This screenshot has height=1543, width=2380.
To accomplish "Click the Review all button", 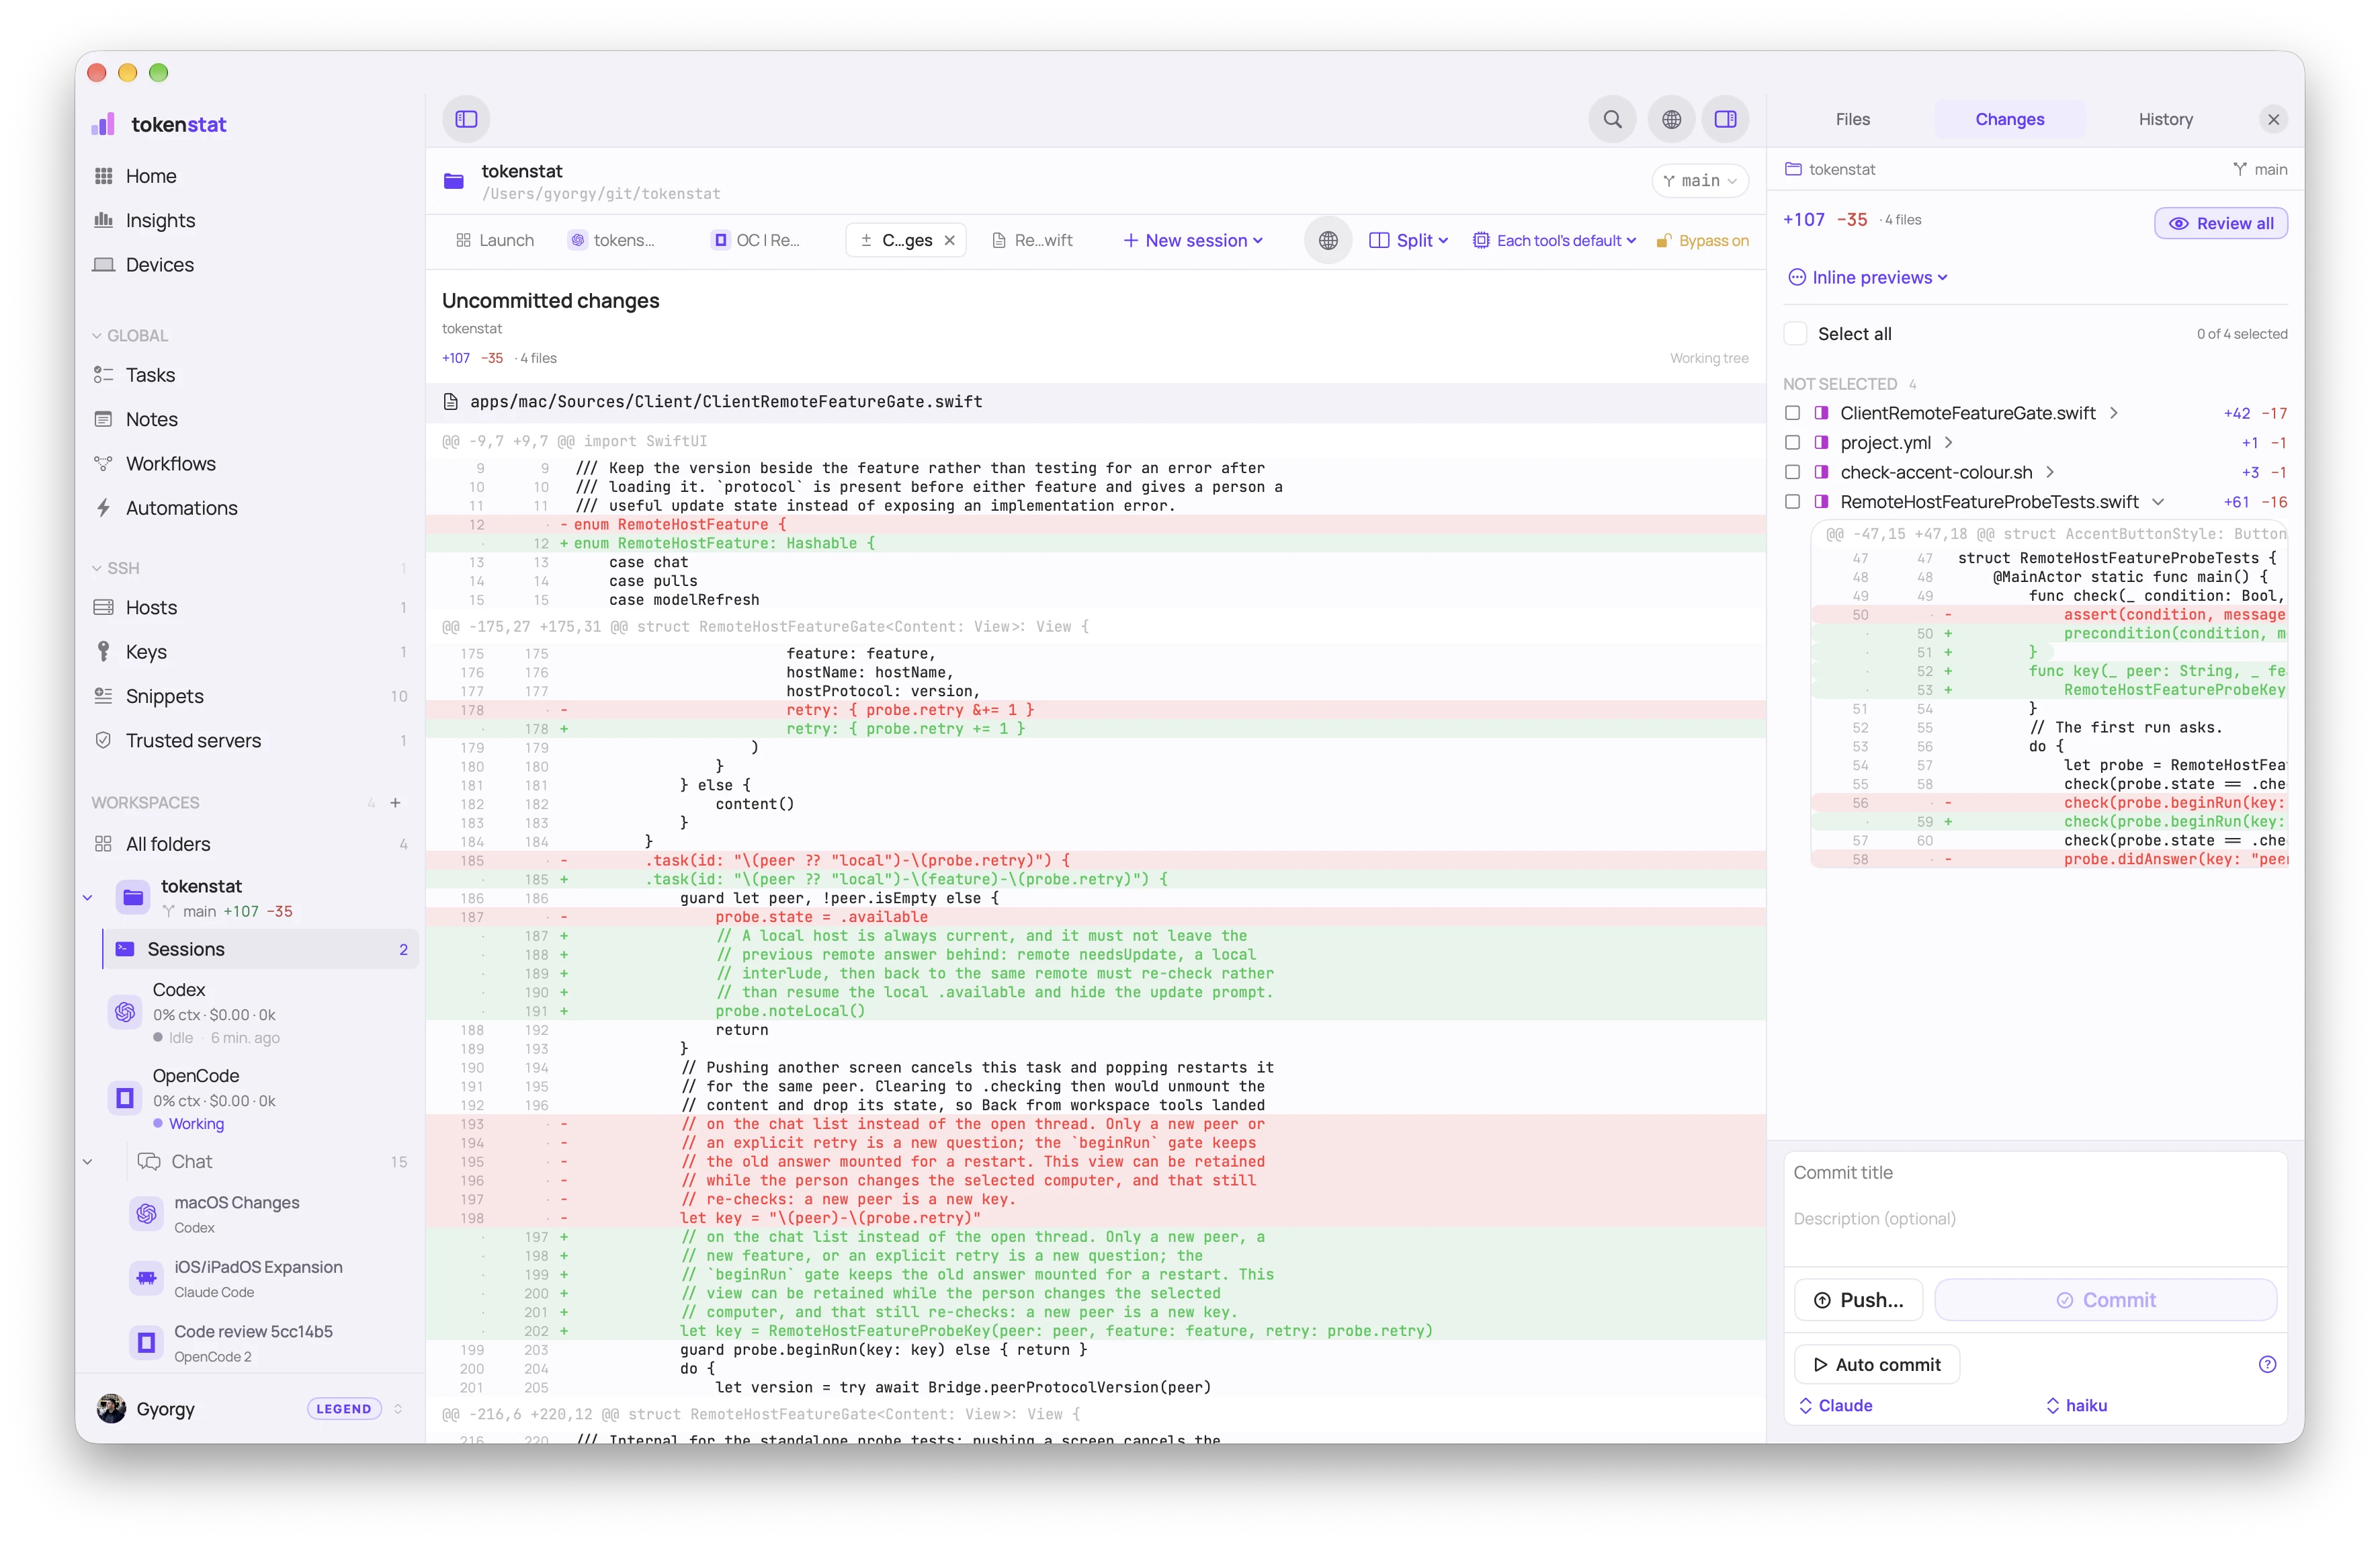I will 2220,223.
